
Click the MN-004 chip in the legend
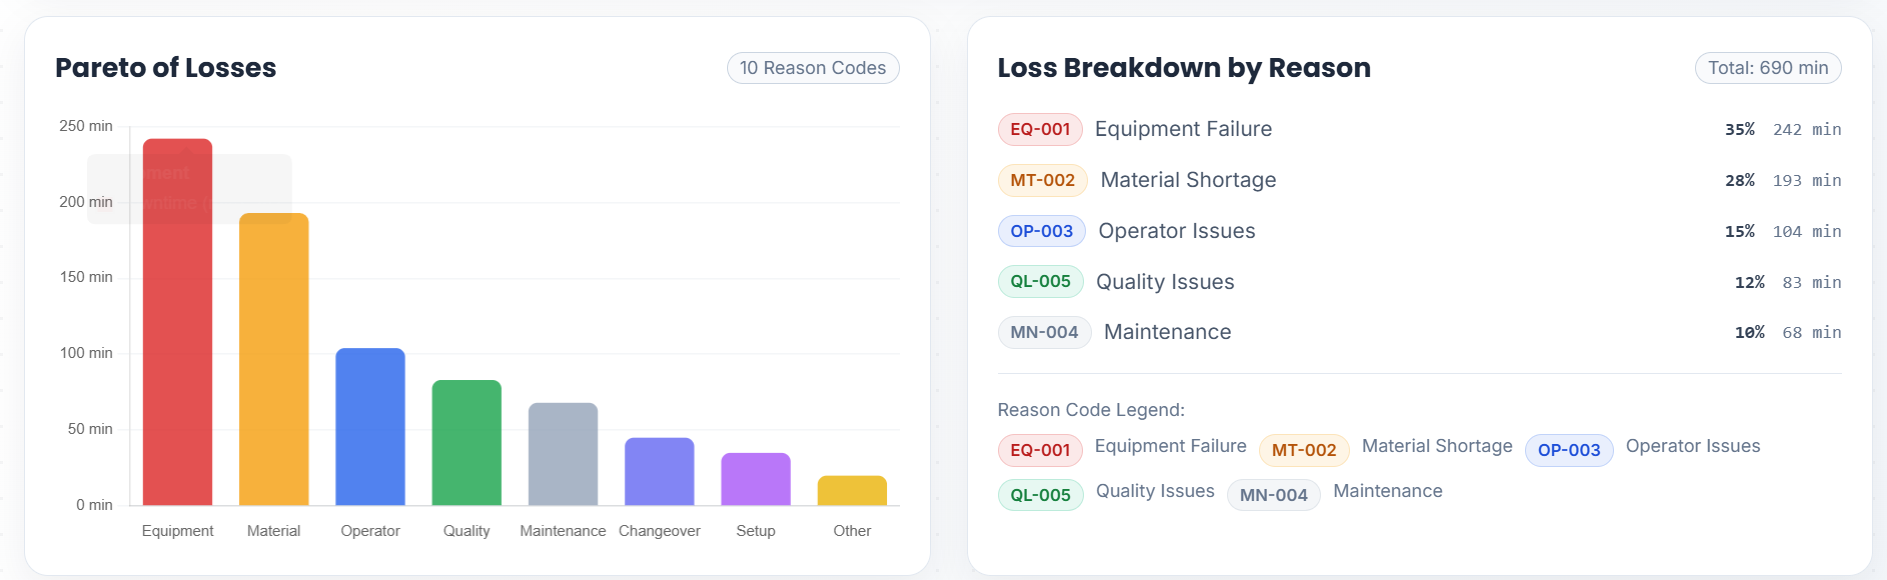click(1273, 495)
